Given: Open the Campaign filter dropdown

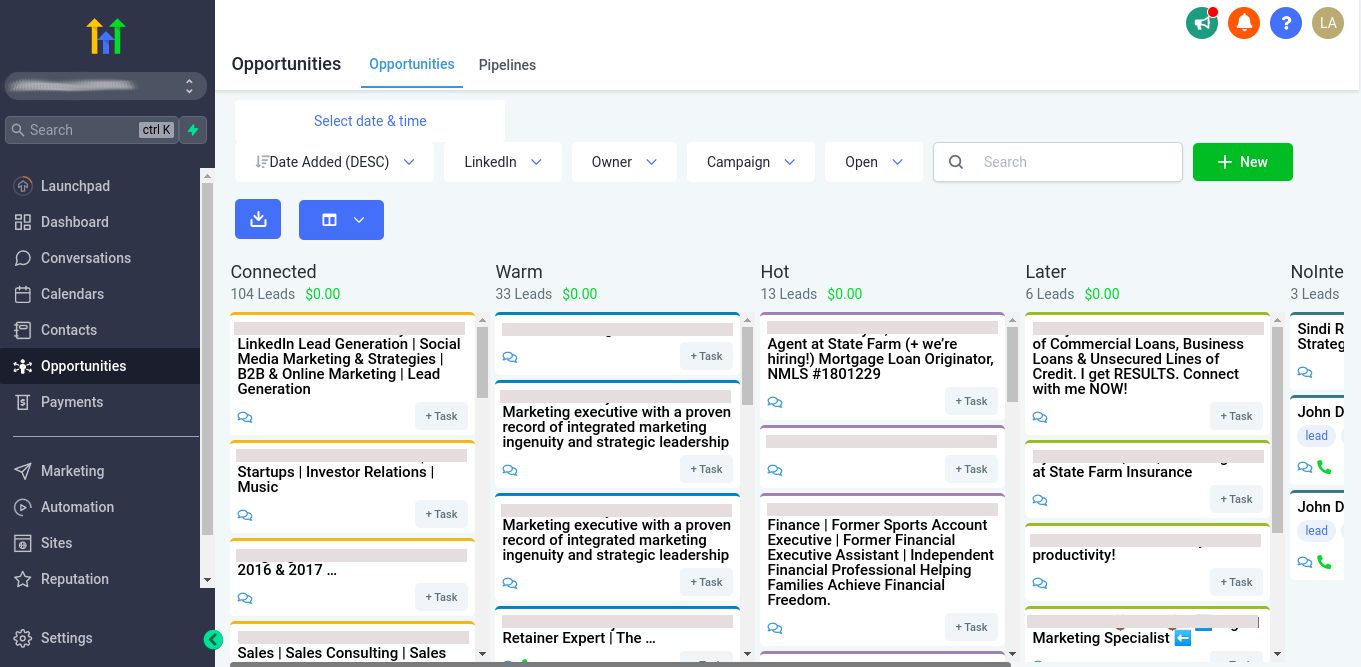Looking at the screenshot, I should [x=750, y=162].
